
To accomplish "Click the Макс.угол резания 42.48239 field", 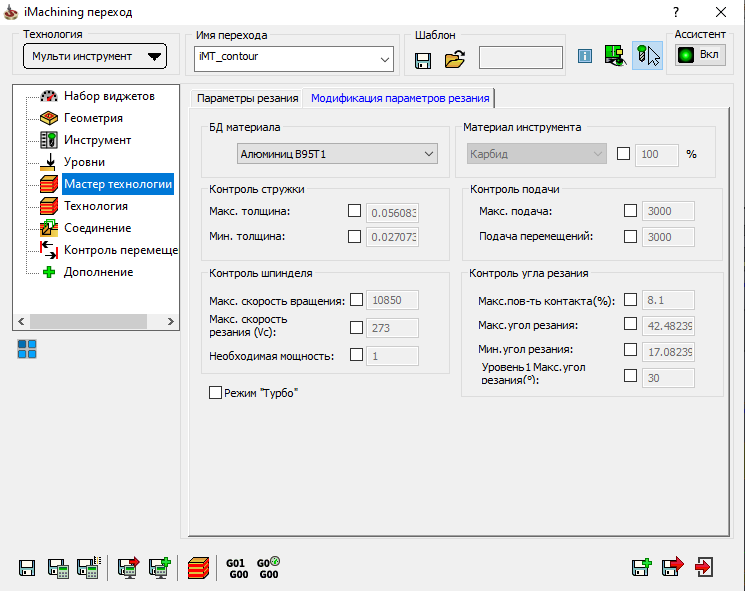I will click(x=668, y=326).
